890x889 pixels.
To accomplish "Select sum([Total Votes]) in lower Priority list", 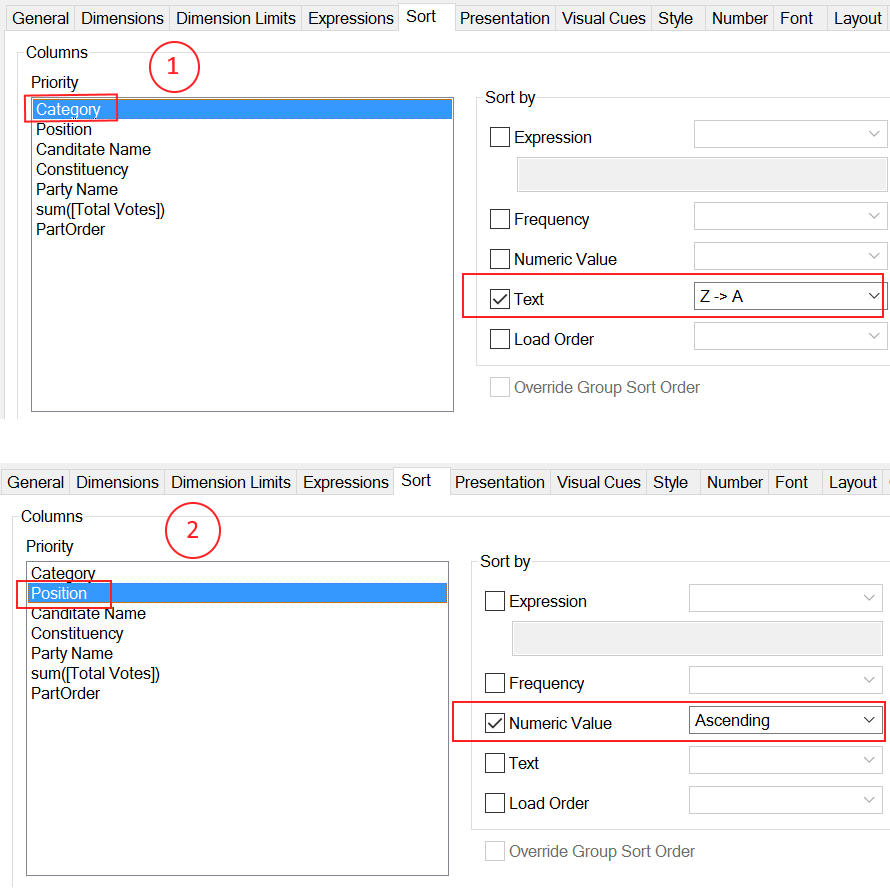I will click(95, 674).
